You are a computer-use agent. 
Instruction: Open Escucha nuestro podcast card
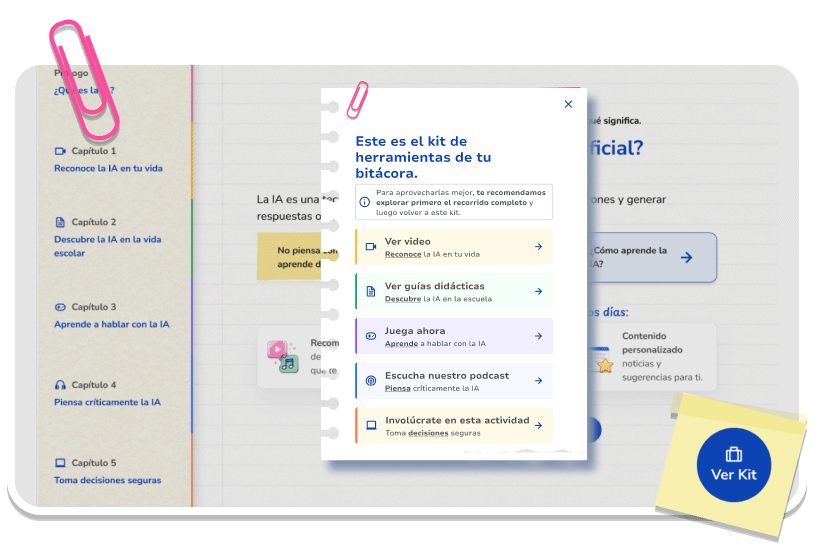pyautogui.click(x=454, y=380)
